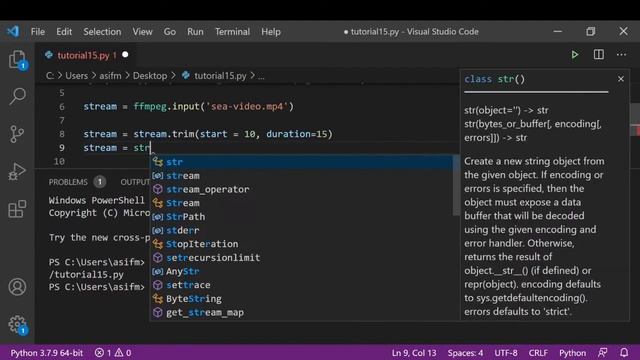Click line number 9 in the gutter
The width and height of the screenshot is (640, 360).
click(x=62, y=148)
